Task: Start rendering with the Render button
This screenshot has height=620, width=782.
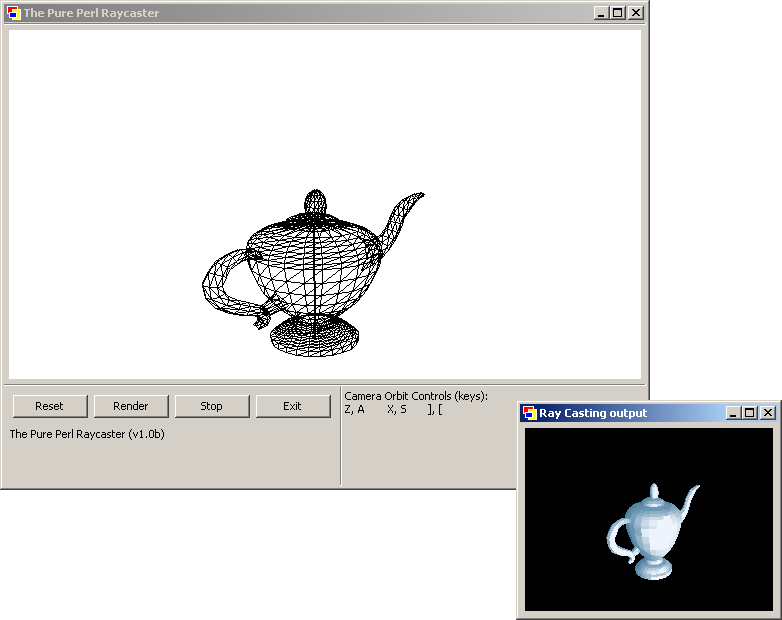Action: pyautogui.click(x=131, y=406)
